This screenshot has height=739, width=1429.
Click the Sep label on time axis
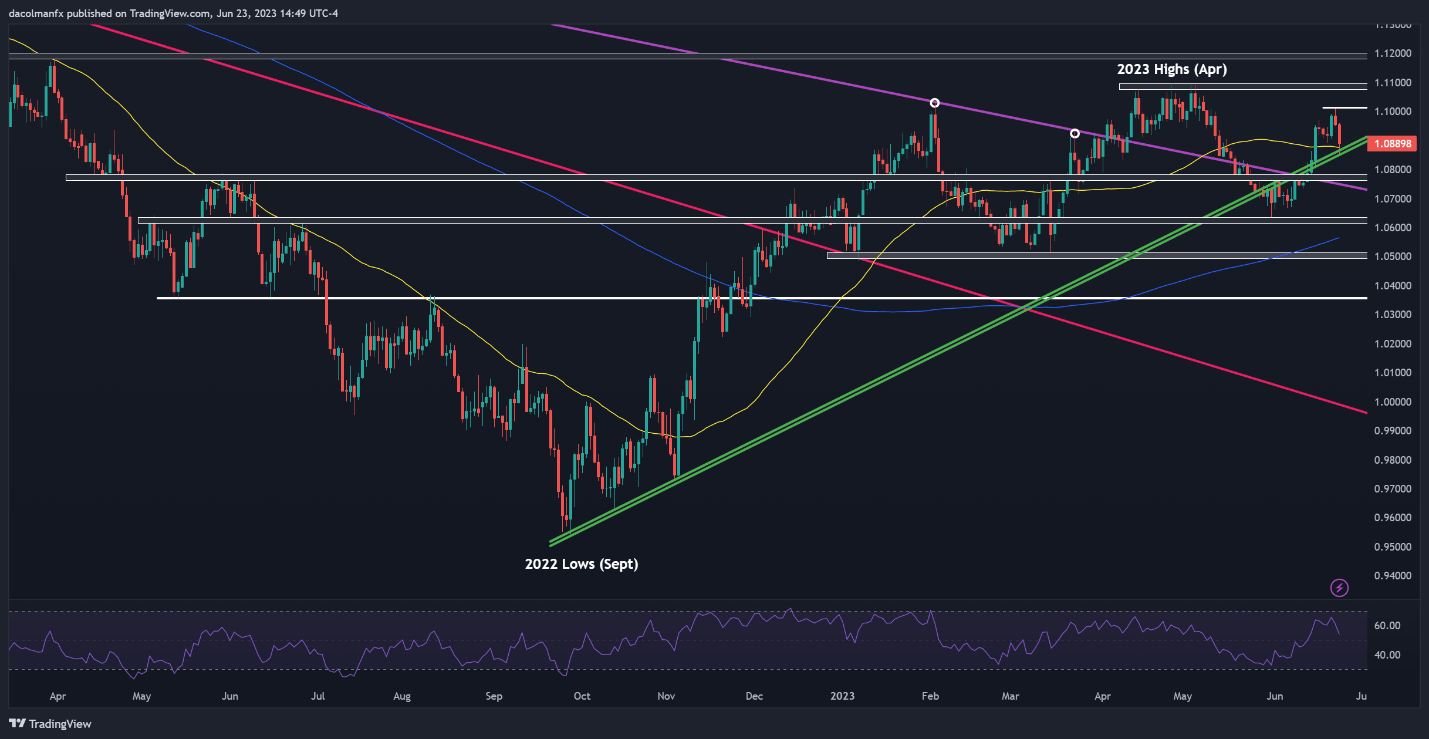[x=492, y=695]
